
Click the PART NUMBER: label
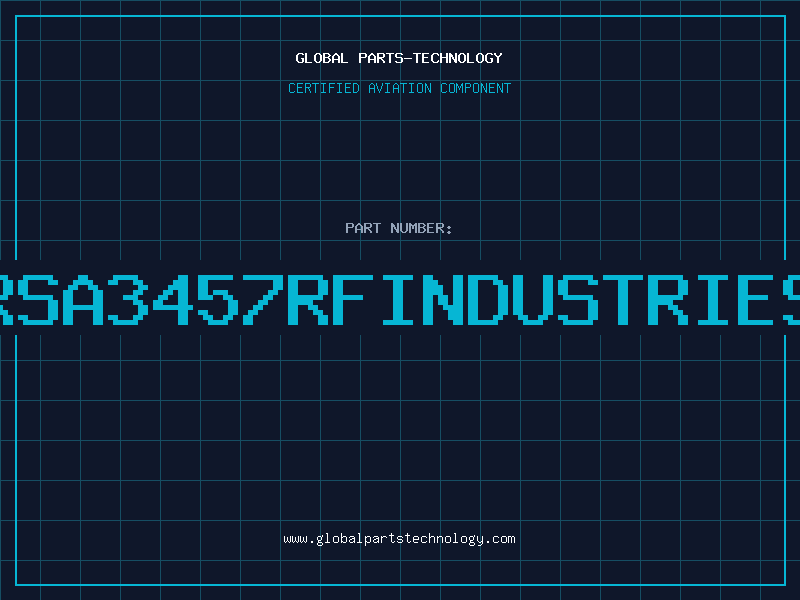399,228
